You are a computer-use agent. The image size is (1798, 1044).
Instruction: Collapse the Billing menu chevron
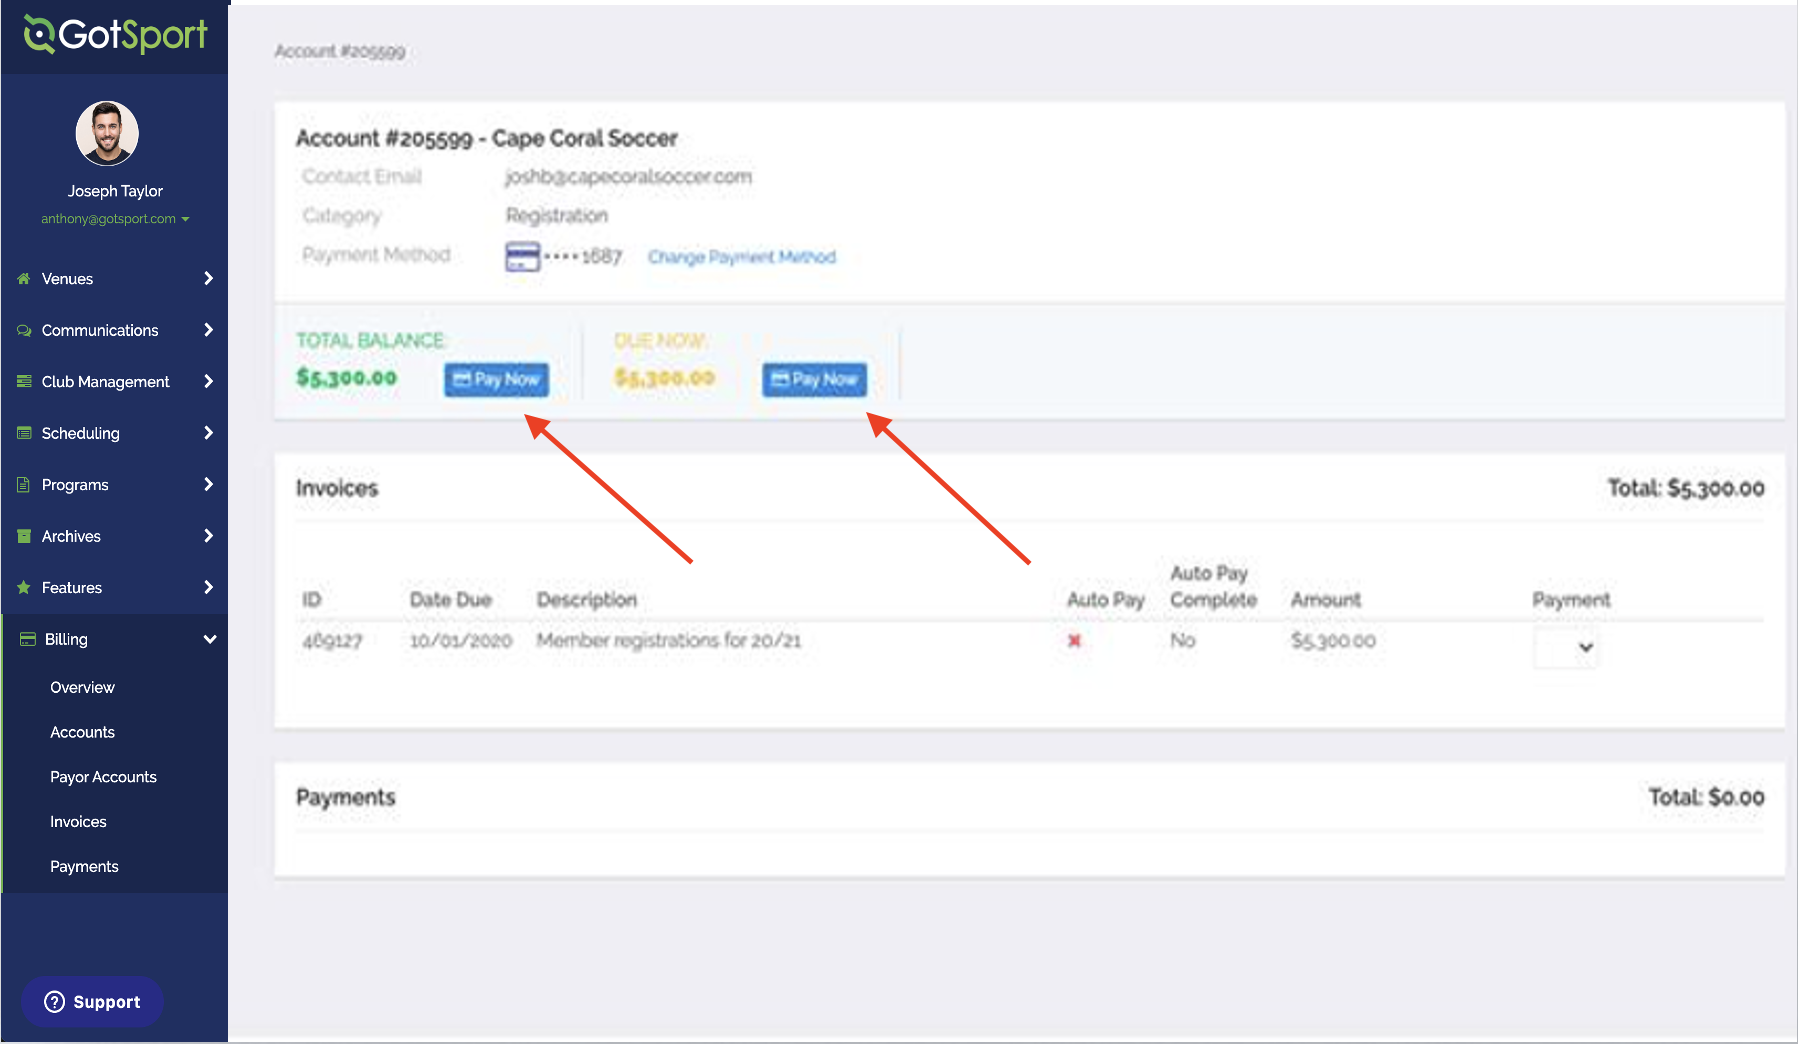click(210, 639)
